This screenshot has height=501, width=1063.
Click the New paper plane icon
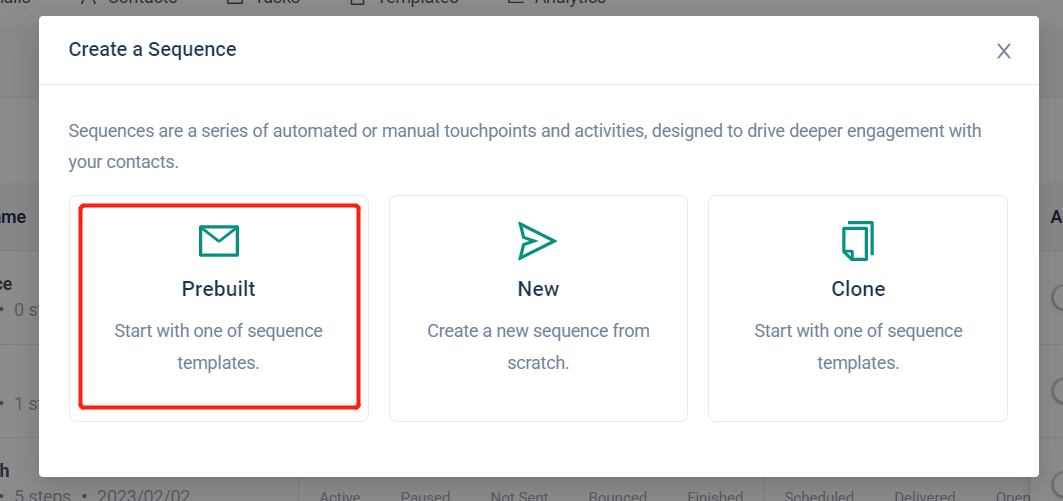click(x=537, y=241)
